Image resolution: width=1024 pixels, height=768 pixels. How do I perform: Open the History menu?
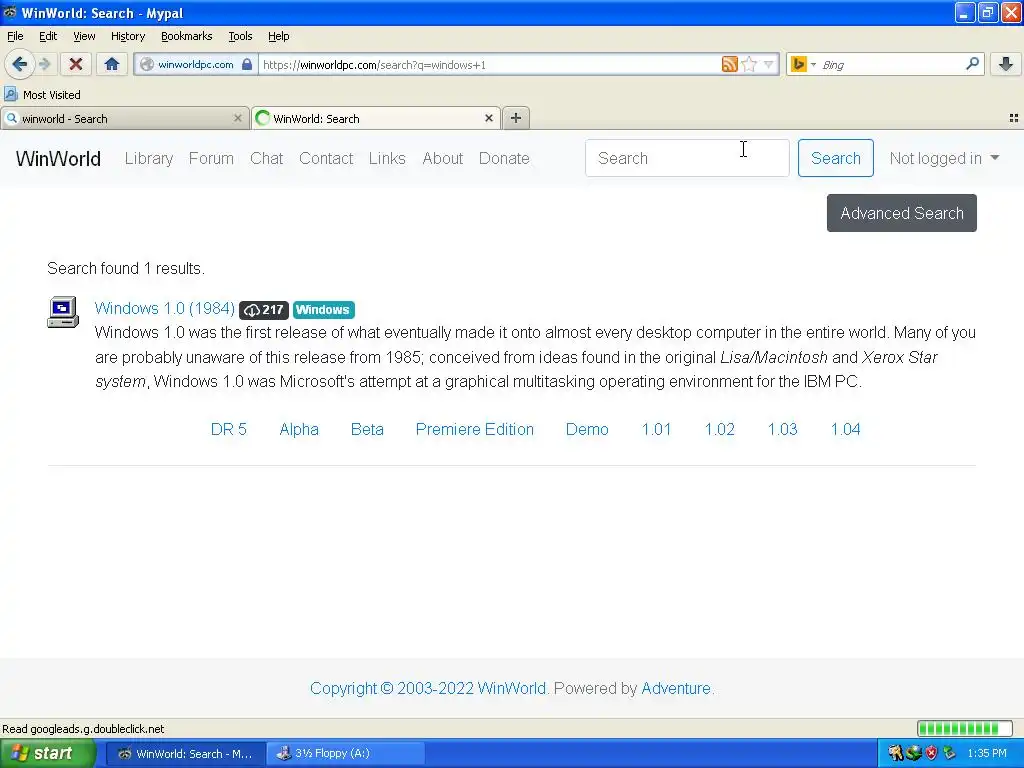127,36
